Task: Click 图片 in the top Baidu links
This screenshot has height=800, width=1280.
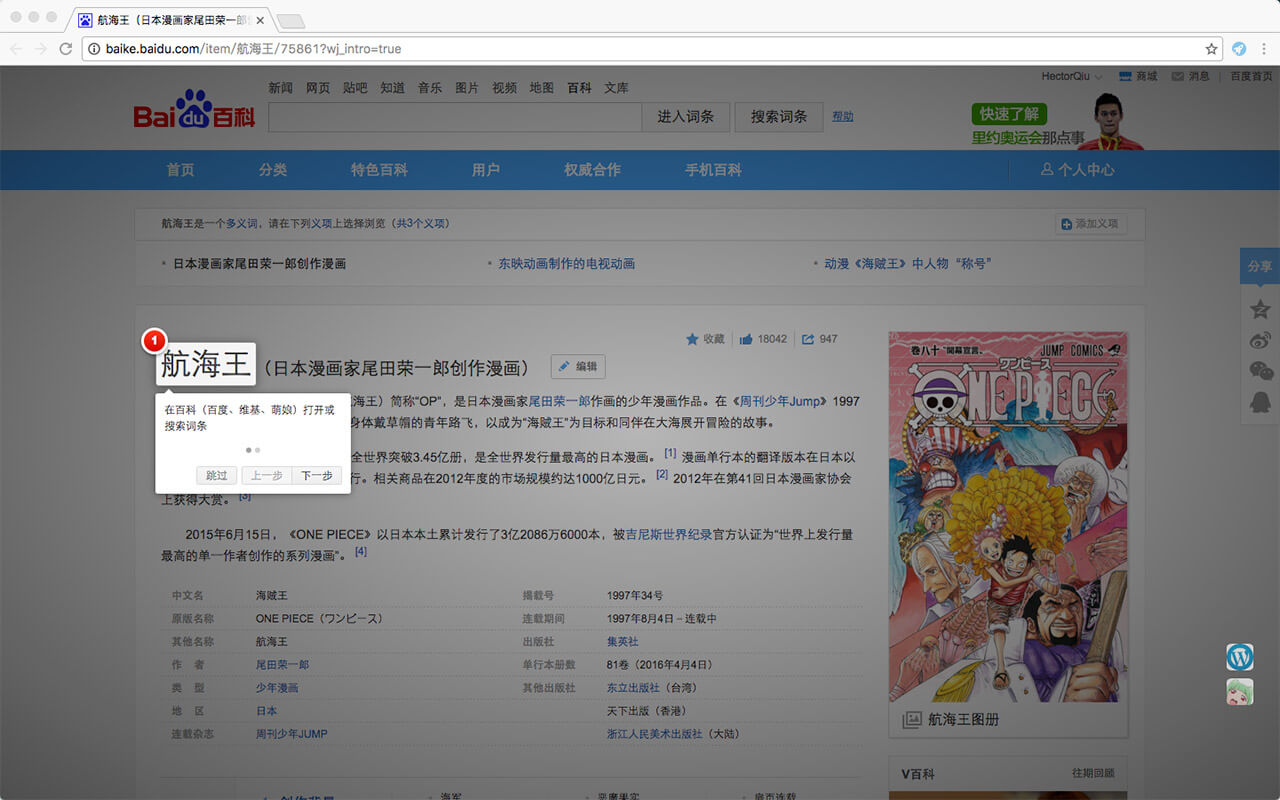Action: [467, 88]
